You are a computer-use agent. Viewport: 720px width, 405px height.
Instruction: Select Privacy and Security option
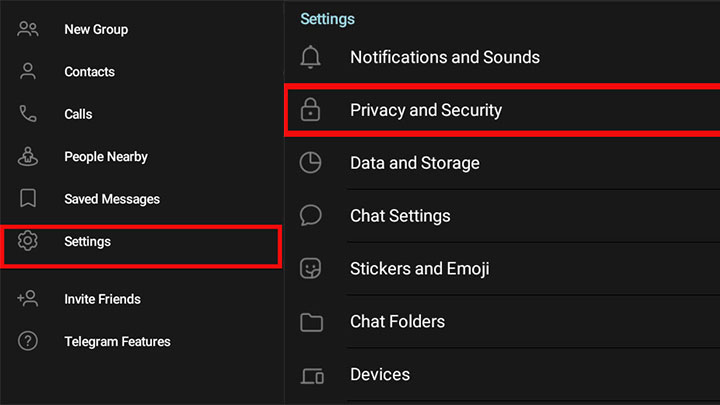pos(426,110)
